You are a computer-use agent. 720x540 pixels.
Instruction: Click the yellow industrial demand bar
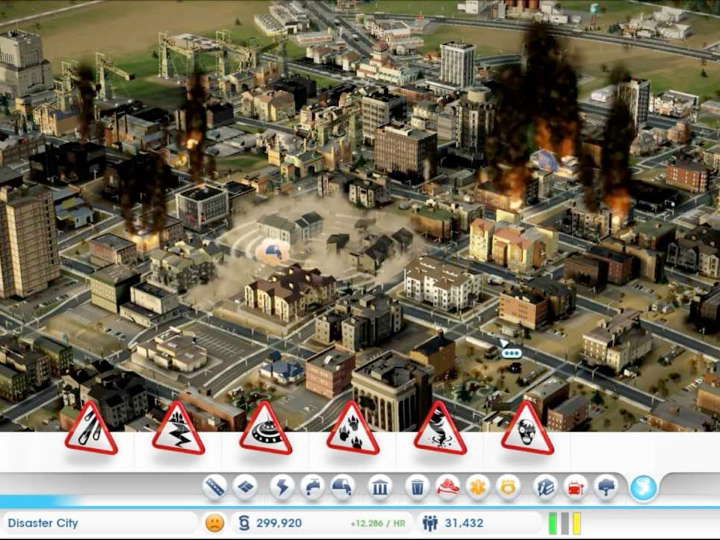[x=577, y=523]
